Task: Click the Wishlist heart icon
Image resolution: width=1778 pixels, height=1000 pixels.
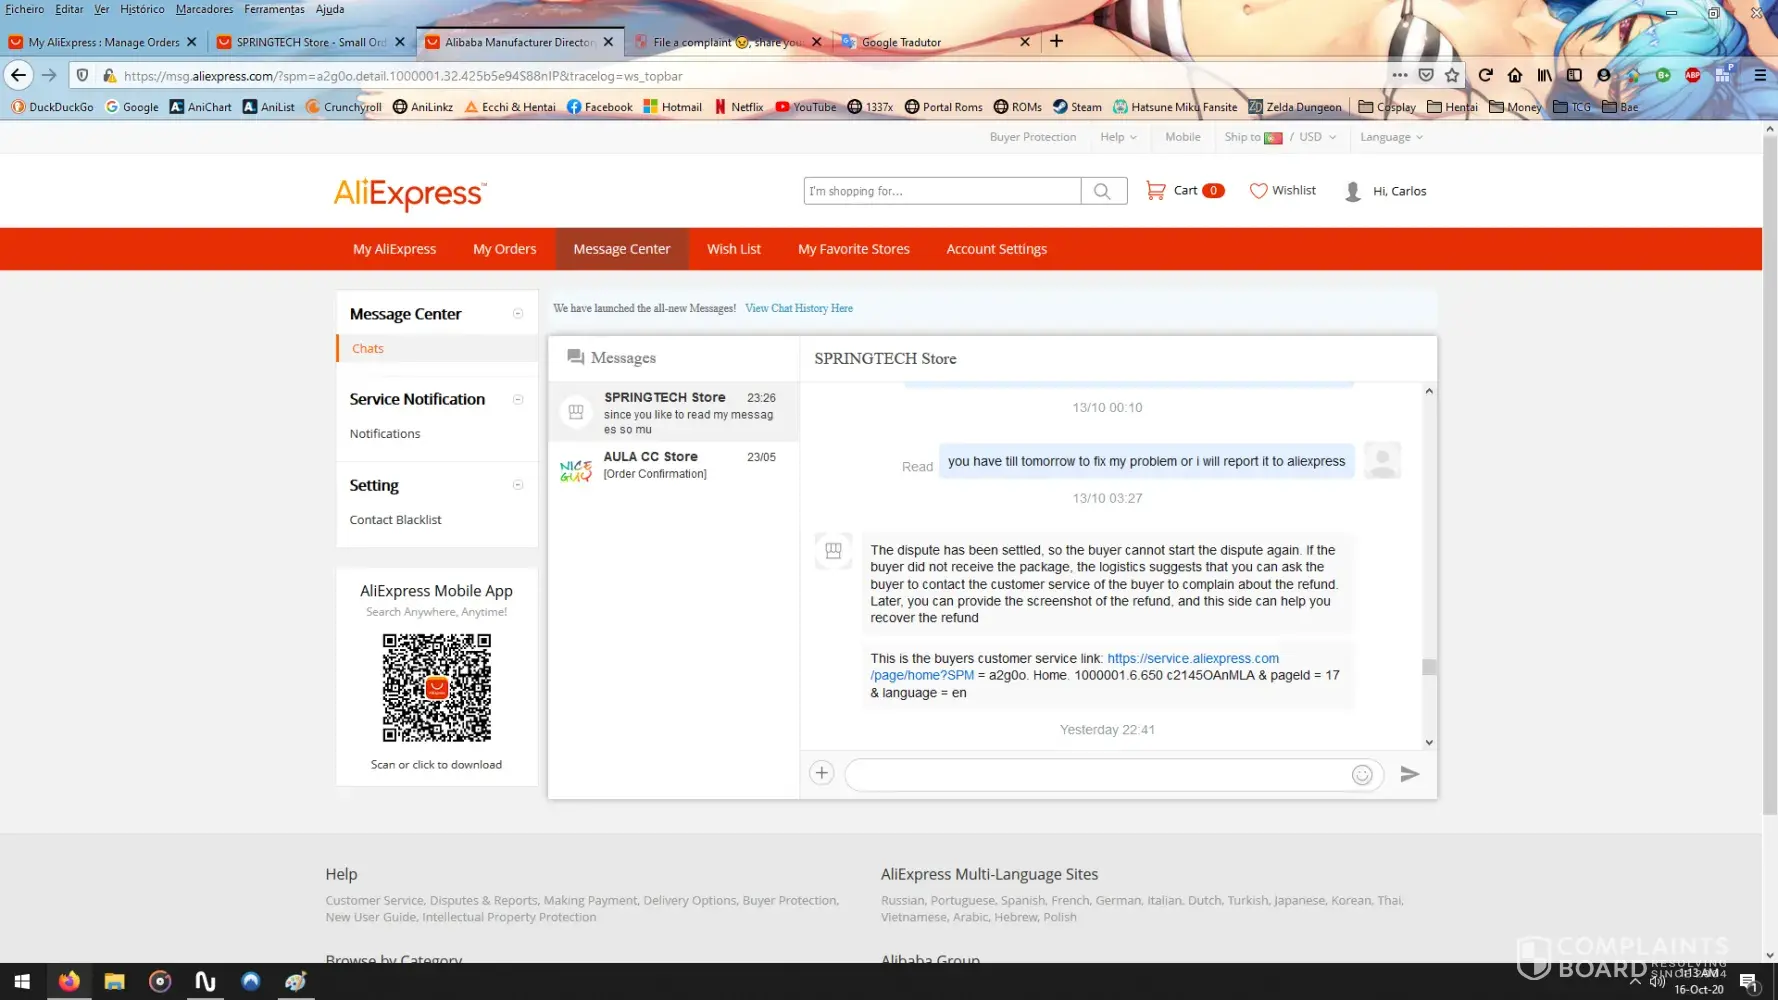Action: (1258, 190)
